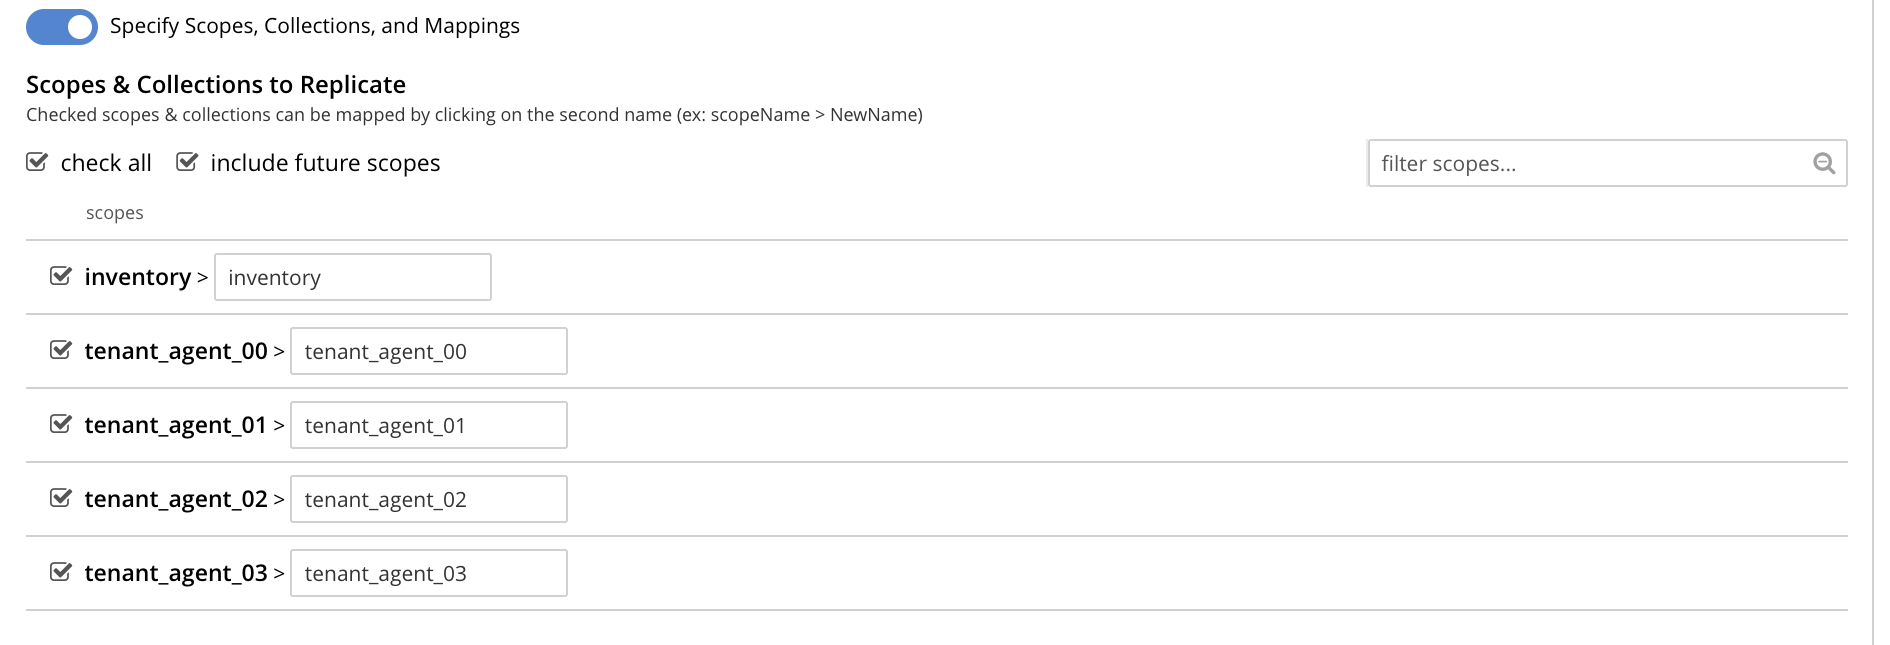Image resolution: width=1890 pixels, height=645 pixels.
Task: Click the tenant_agent_03 mapping name field
Action: (429, 573)
